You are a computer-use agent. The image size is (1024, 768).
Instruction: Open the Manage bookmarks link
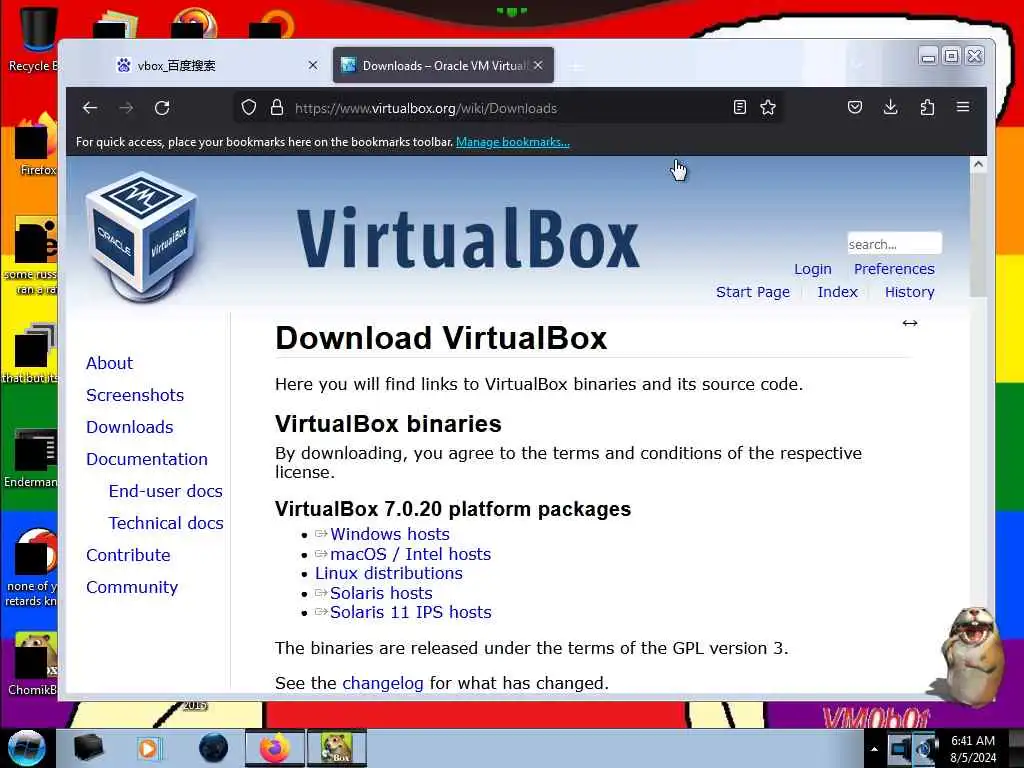pos(513,142)
